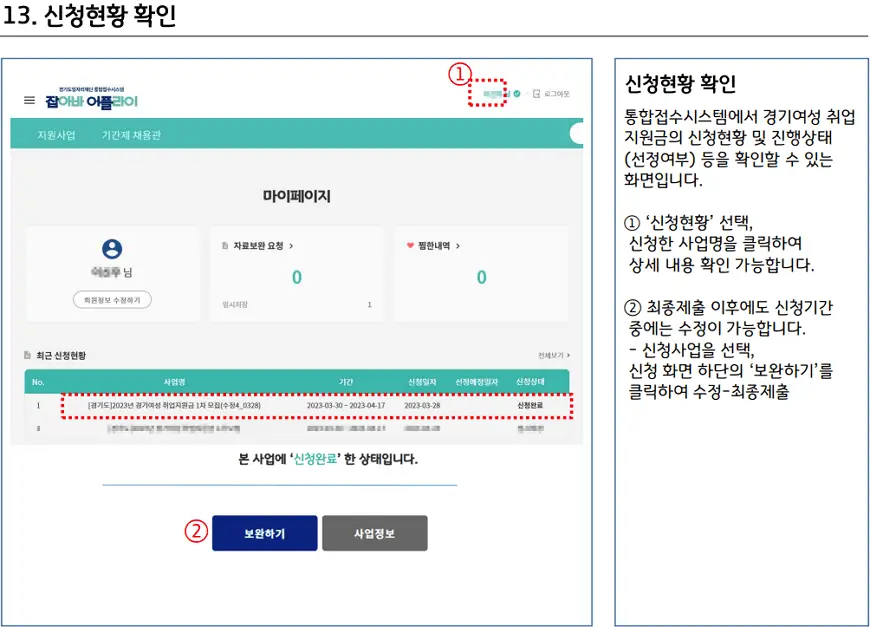
Task: Click the icon beside 최근 신청현황
Action: [28, 355]
